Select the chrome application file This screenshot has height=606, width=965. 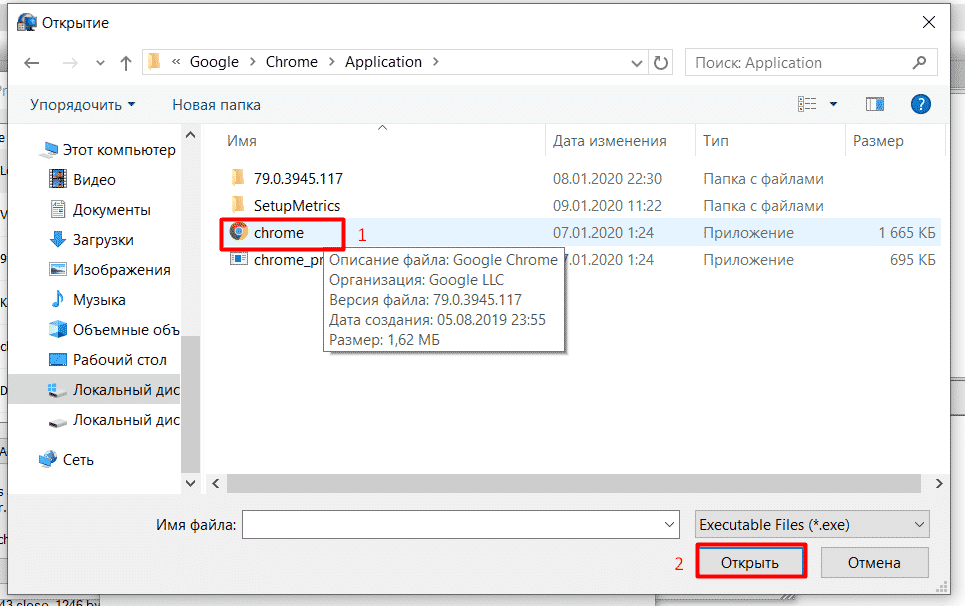click(278, 233)
